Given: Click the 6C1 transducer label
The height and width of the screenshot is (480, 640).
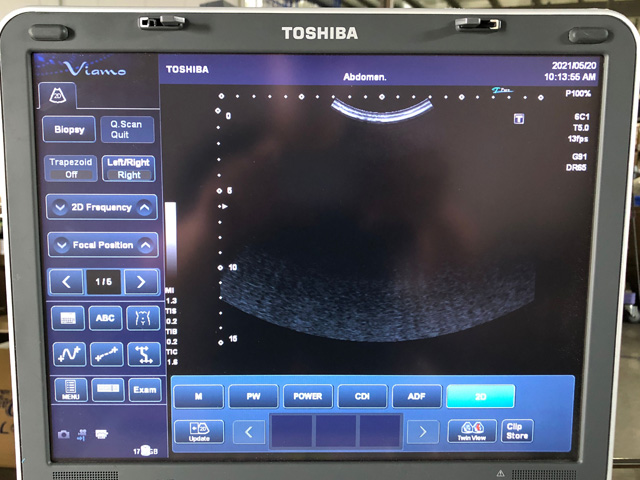Looking at the screenshot, I should click(582, 117).
